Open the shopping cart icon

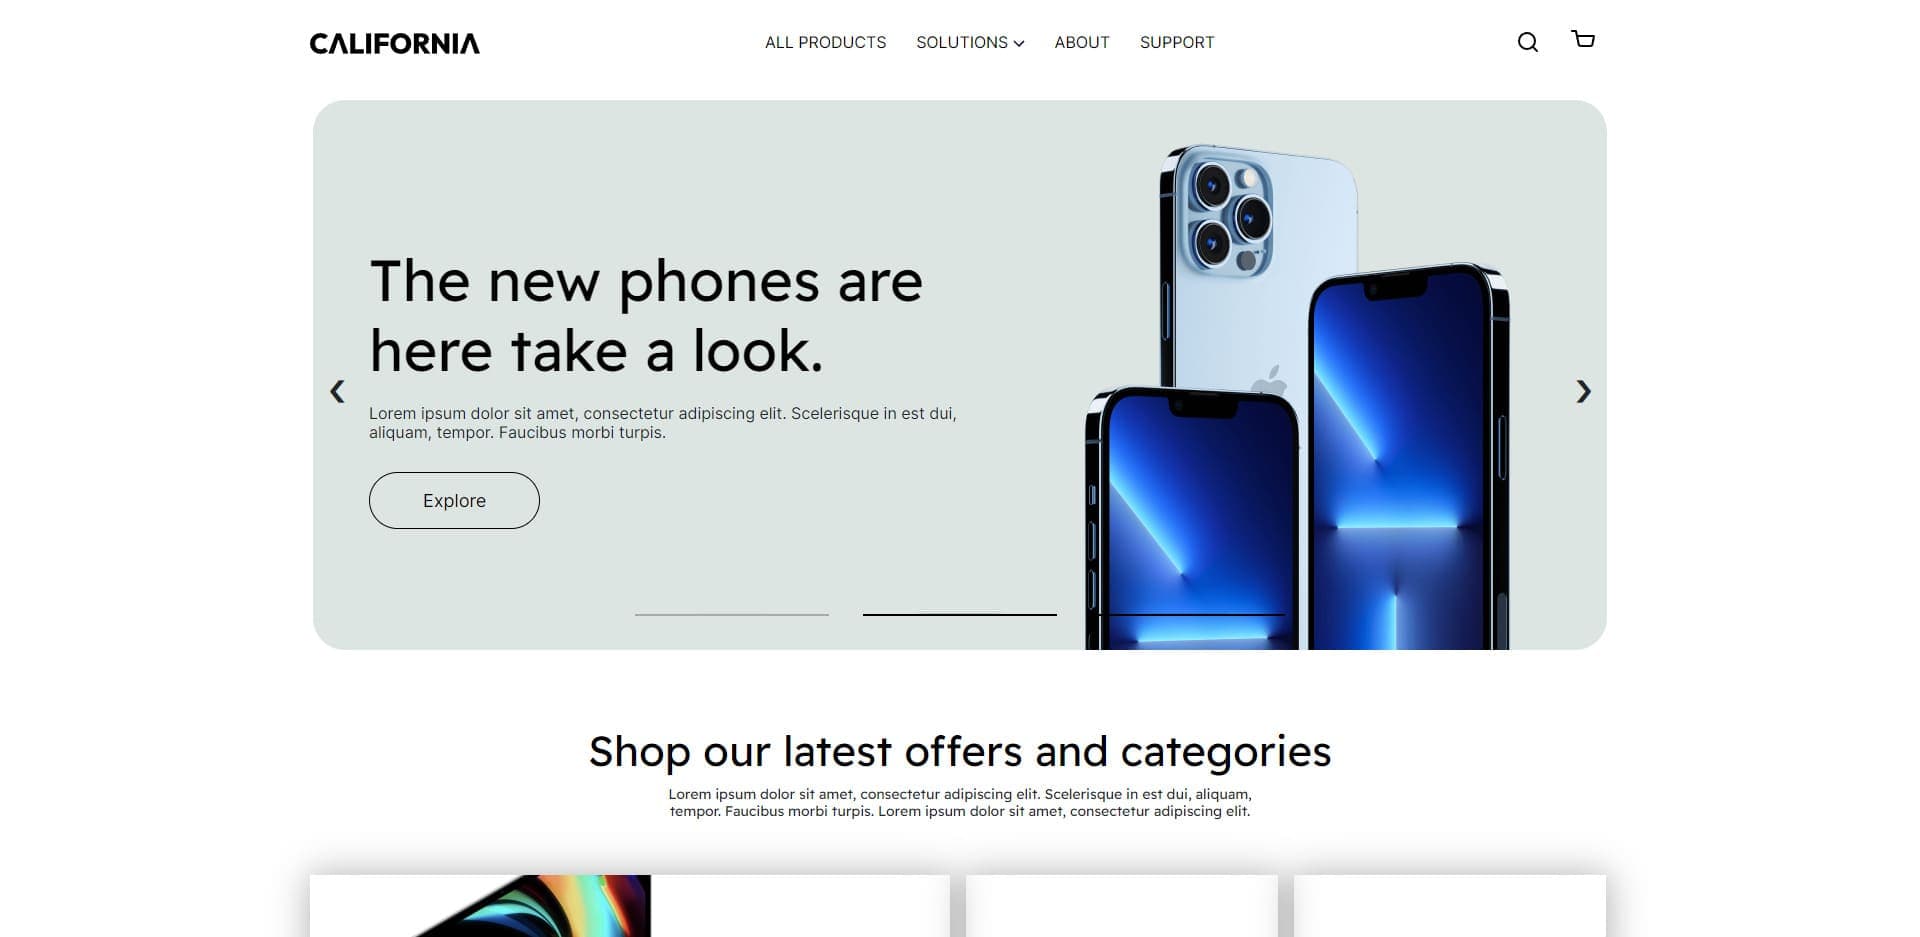1583,39
